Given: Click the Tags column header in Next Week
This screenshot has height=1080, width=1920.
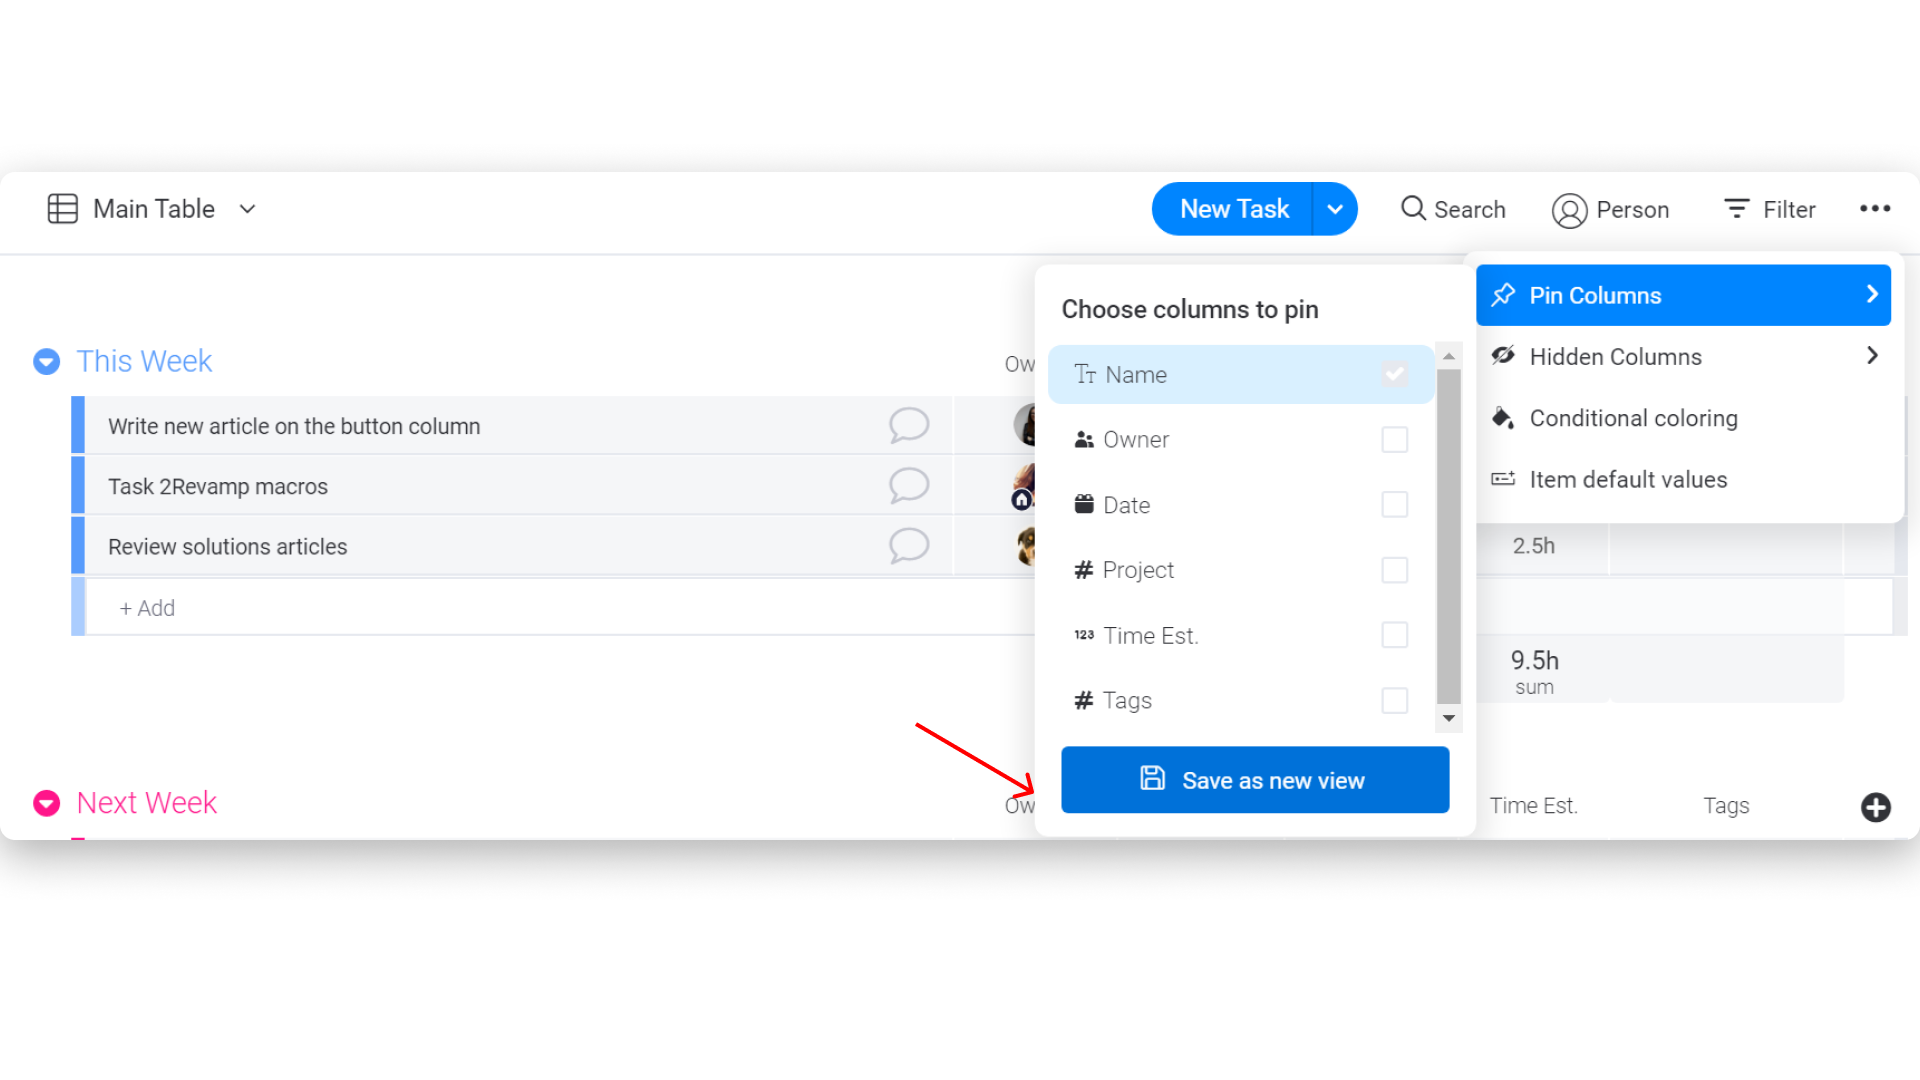Looking at the screenshot, I should 1726,806.
